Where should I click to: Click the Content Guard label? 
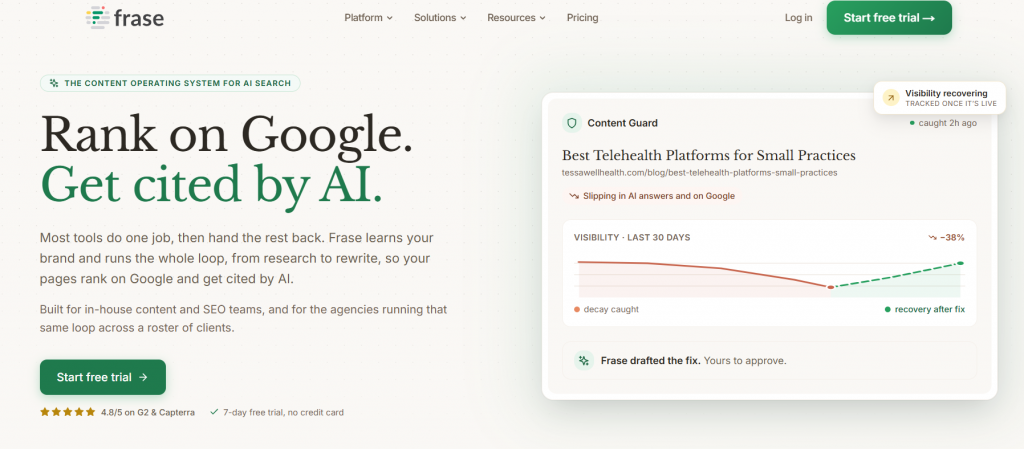click(622, 123)
